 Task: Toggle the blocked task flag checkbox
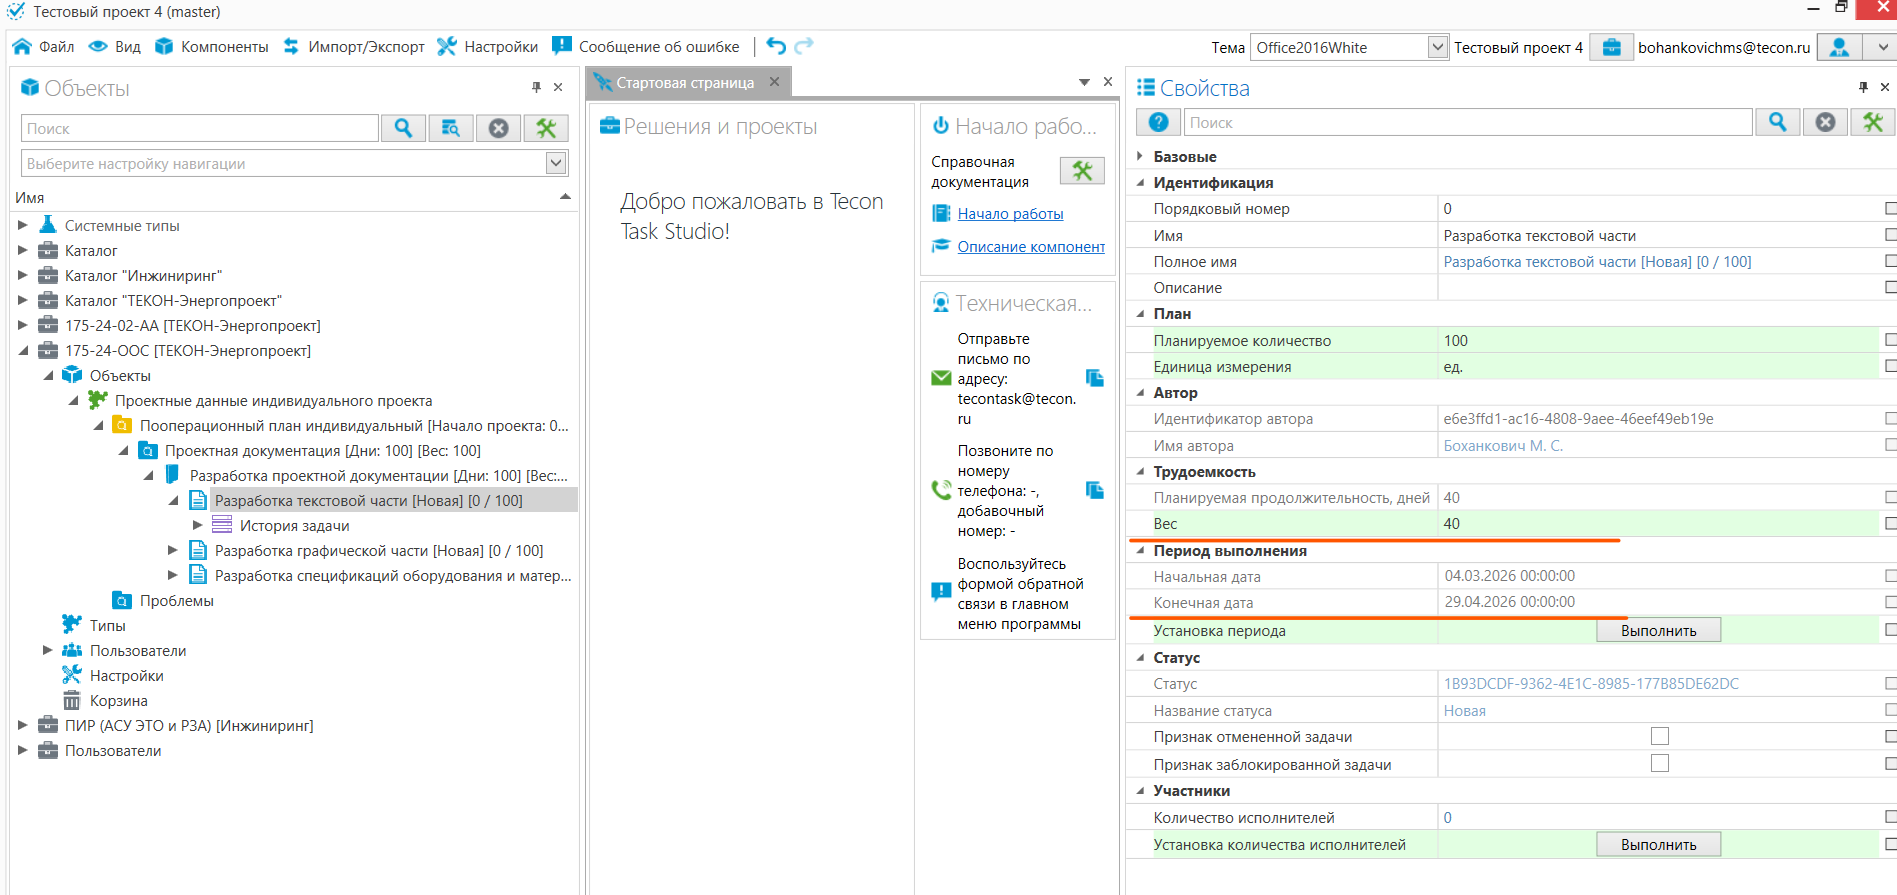1660,764
